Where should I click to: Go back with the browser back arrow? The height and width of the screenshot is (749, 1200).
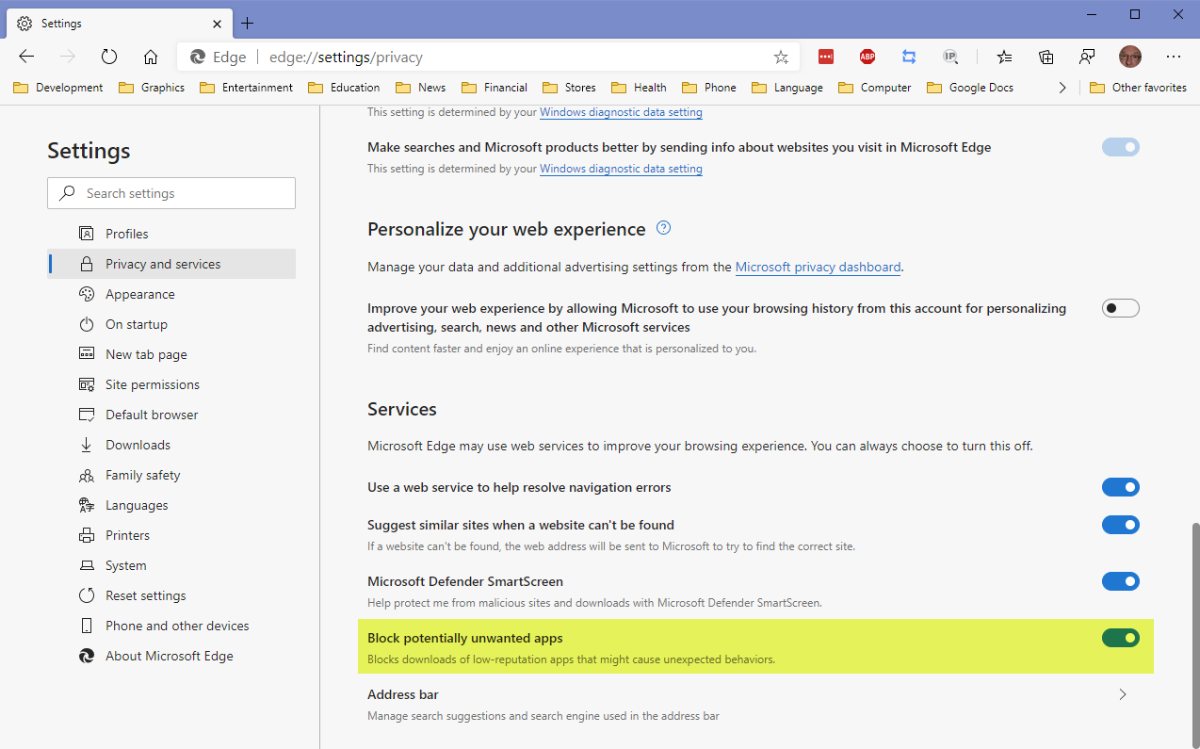(x=27, y=57)
